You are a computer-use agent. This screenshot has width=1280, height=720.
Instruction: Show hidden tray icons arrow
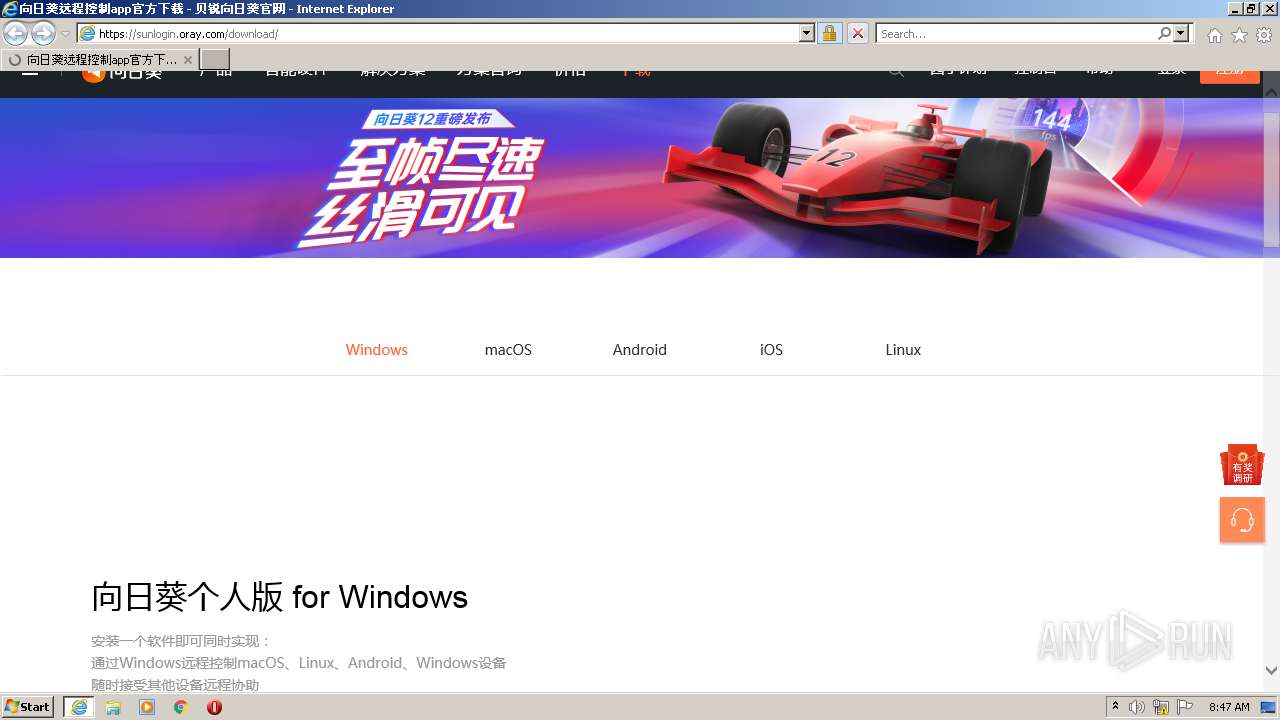[x=1116, y=707]
